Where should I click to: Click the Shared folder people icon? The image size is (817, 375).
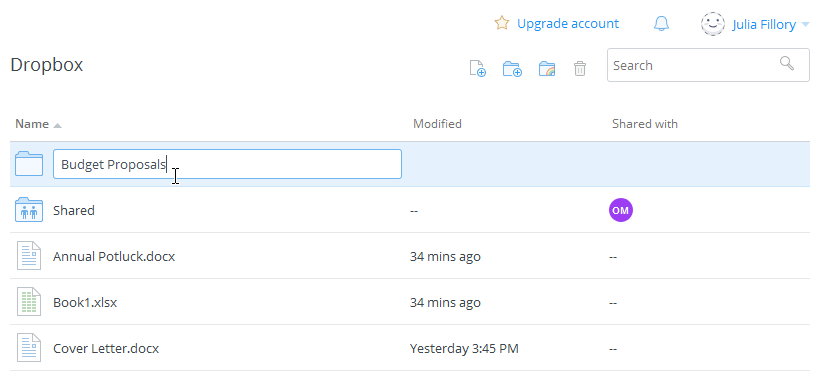[x=29, y=210]
